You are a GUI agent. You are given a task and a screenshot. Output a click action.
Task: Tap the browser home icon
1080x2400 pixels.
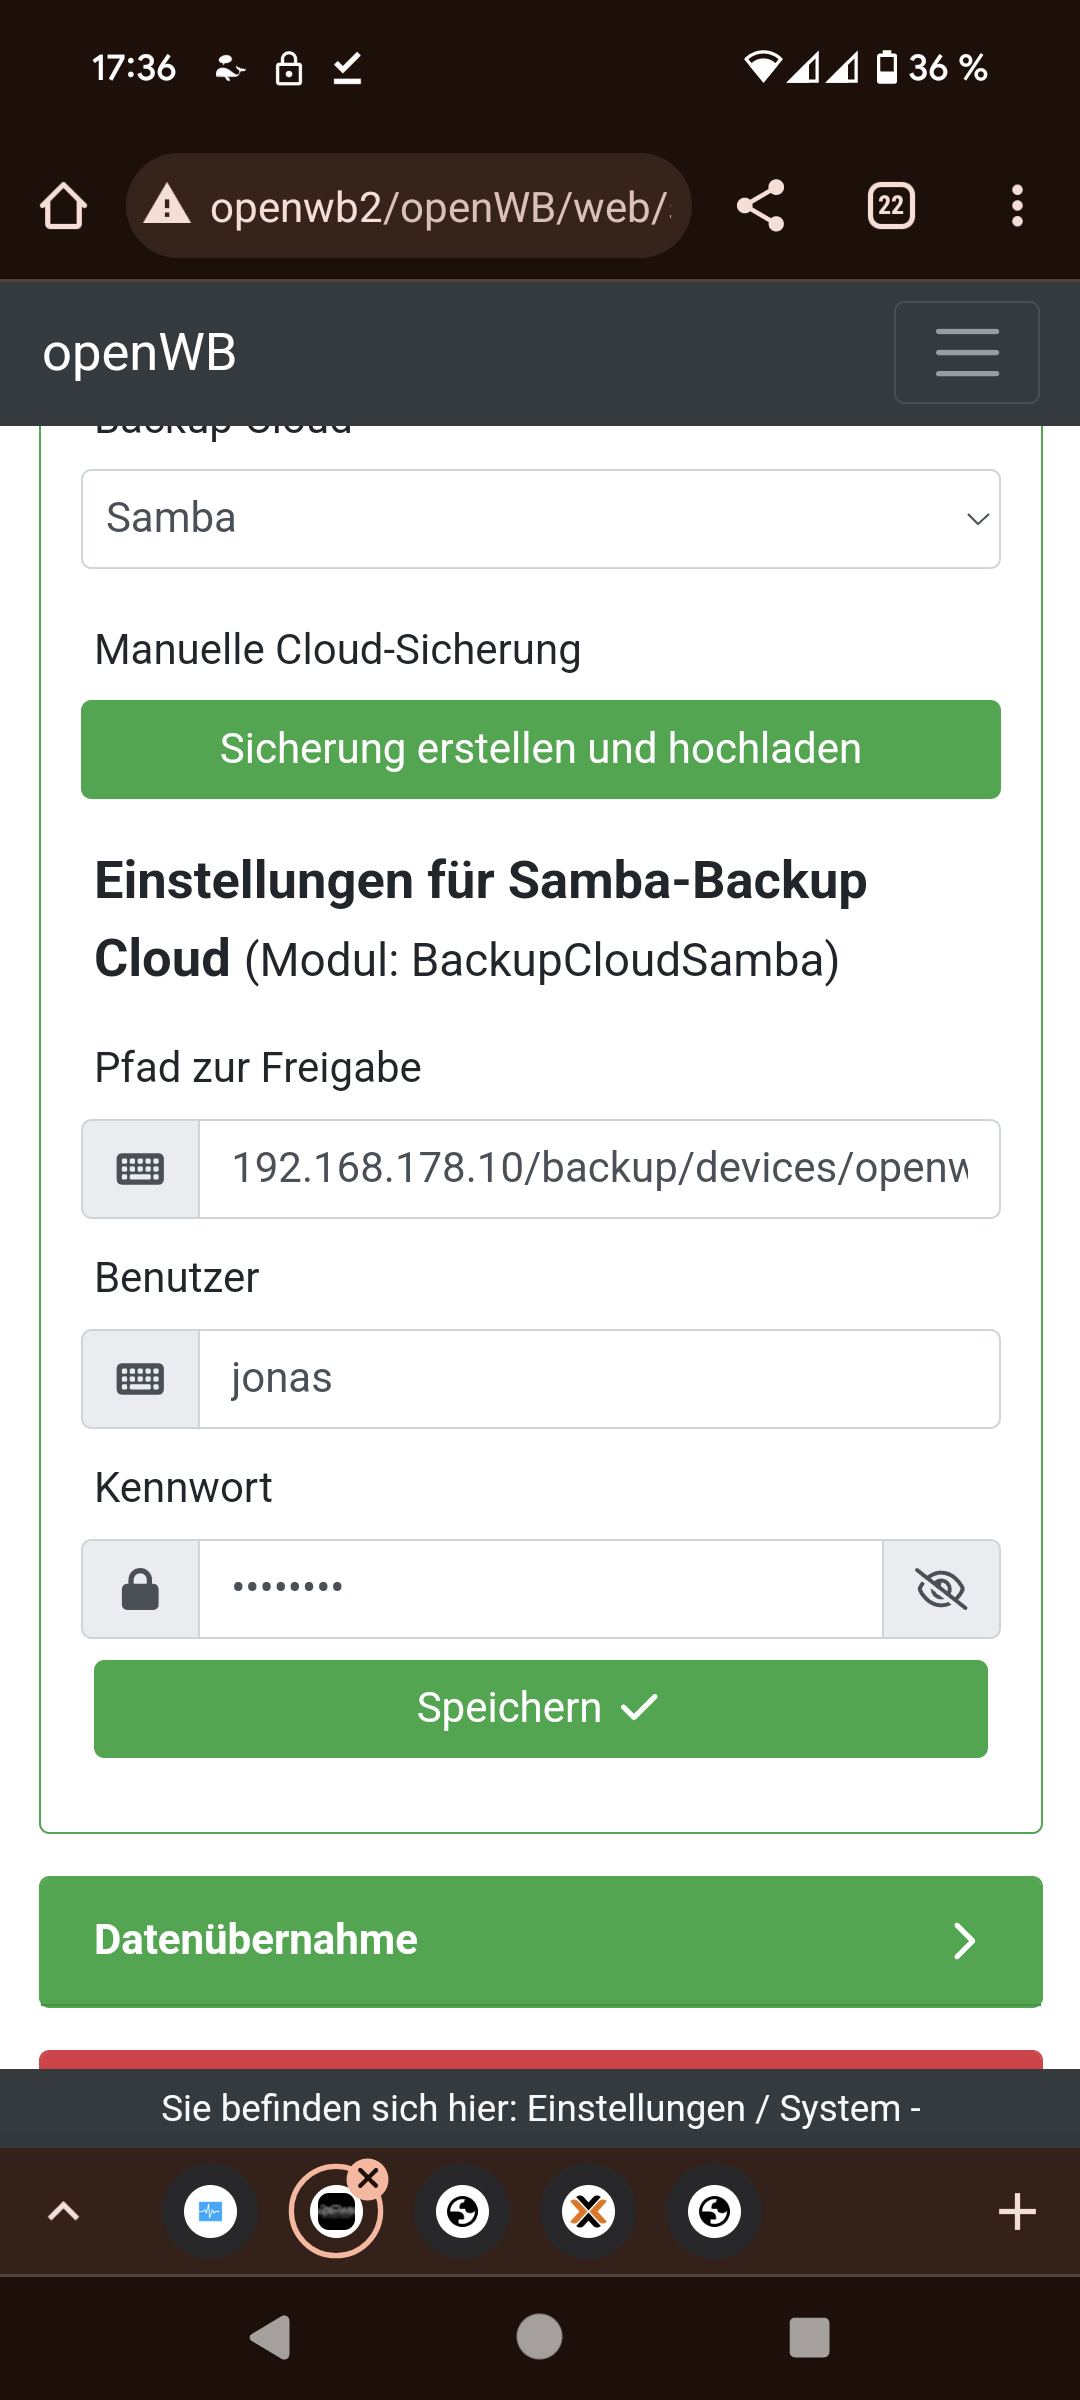64,207
